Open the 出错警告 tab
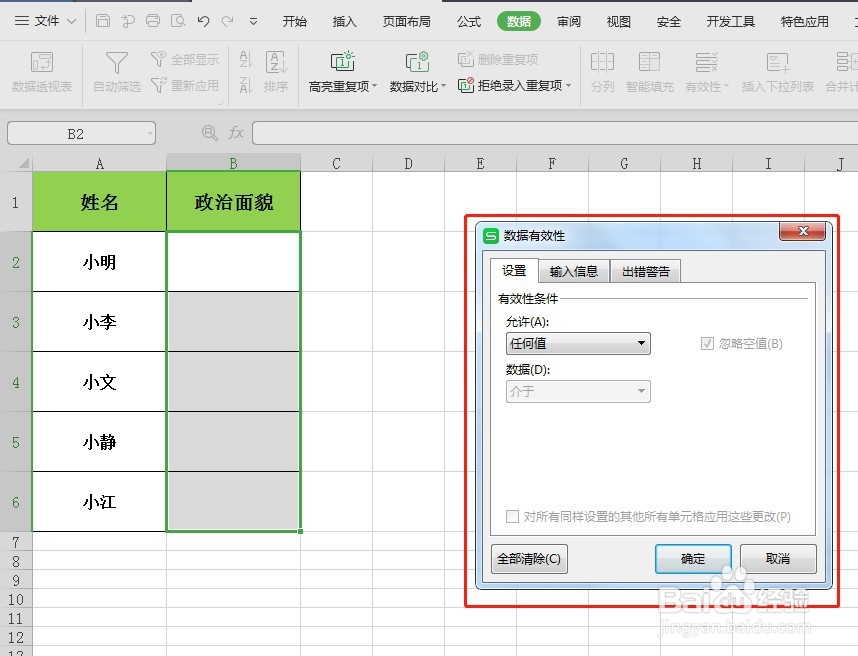Image resolution: width=858 pixels, height=656 pixels. [x=645, y=270]
